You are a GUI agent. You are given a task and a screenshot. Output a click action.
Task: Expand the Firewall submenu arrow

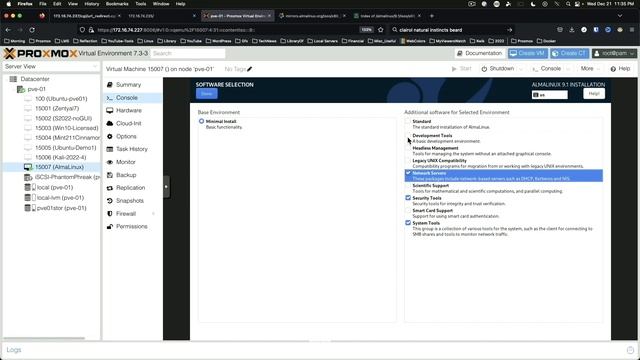pyautogui.click(x=153, y=213)
